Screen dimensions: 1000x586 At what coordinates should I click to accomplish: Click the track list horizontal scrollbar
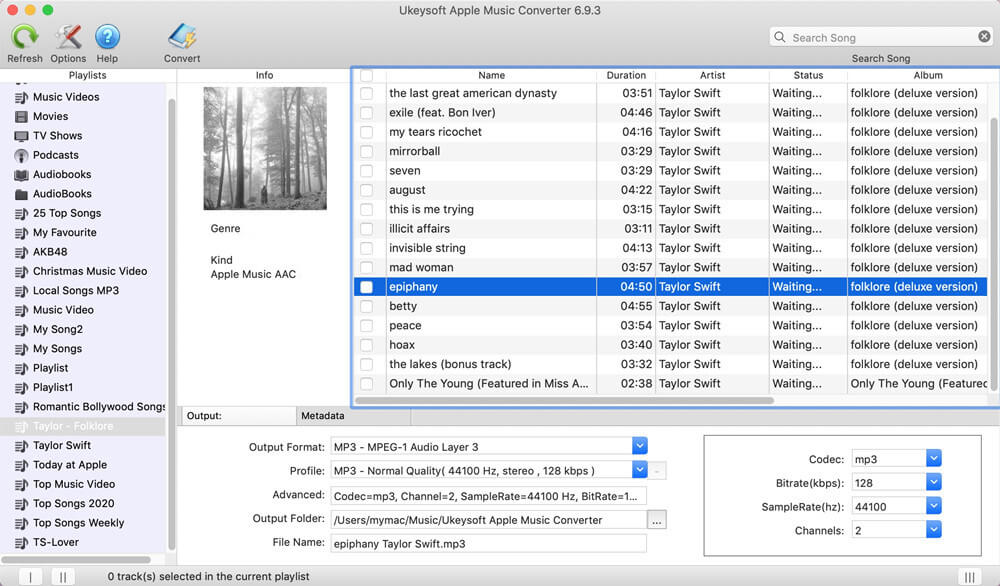[564, 401]
